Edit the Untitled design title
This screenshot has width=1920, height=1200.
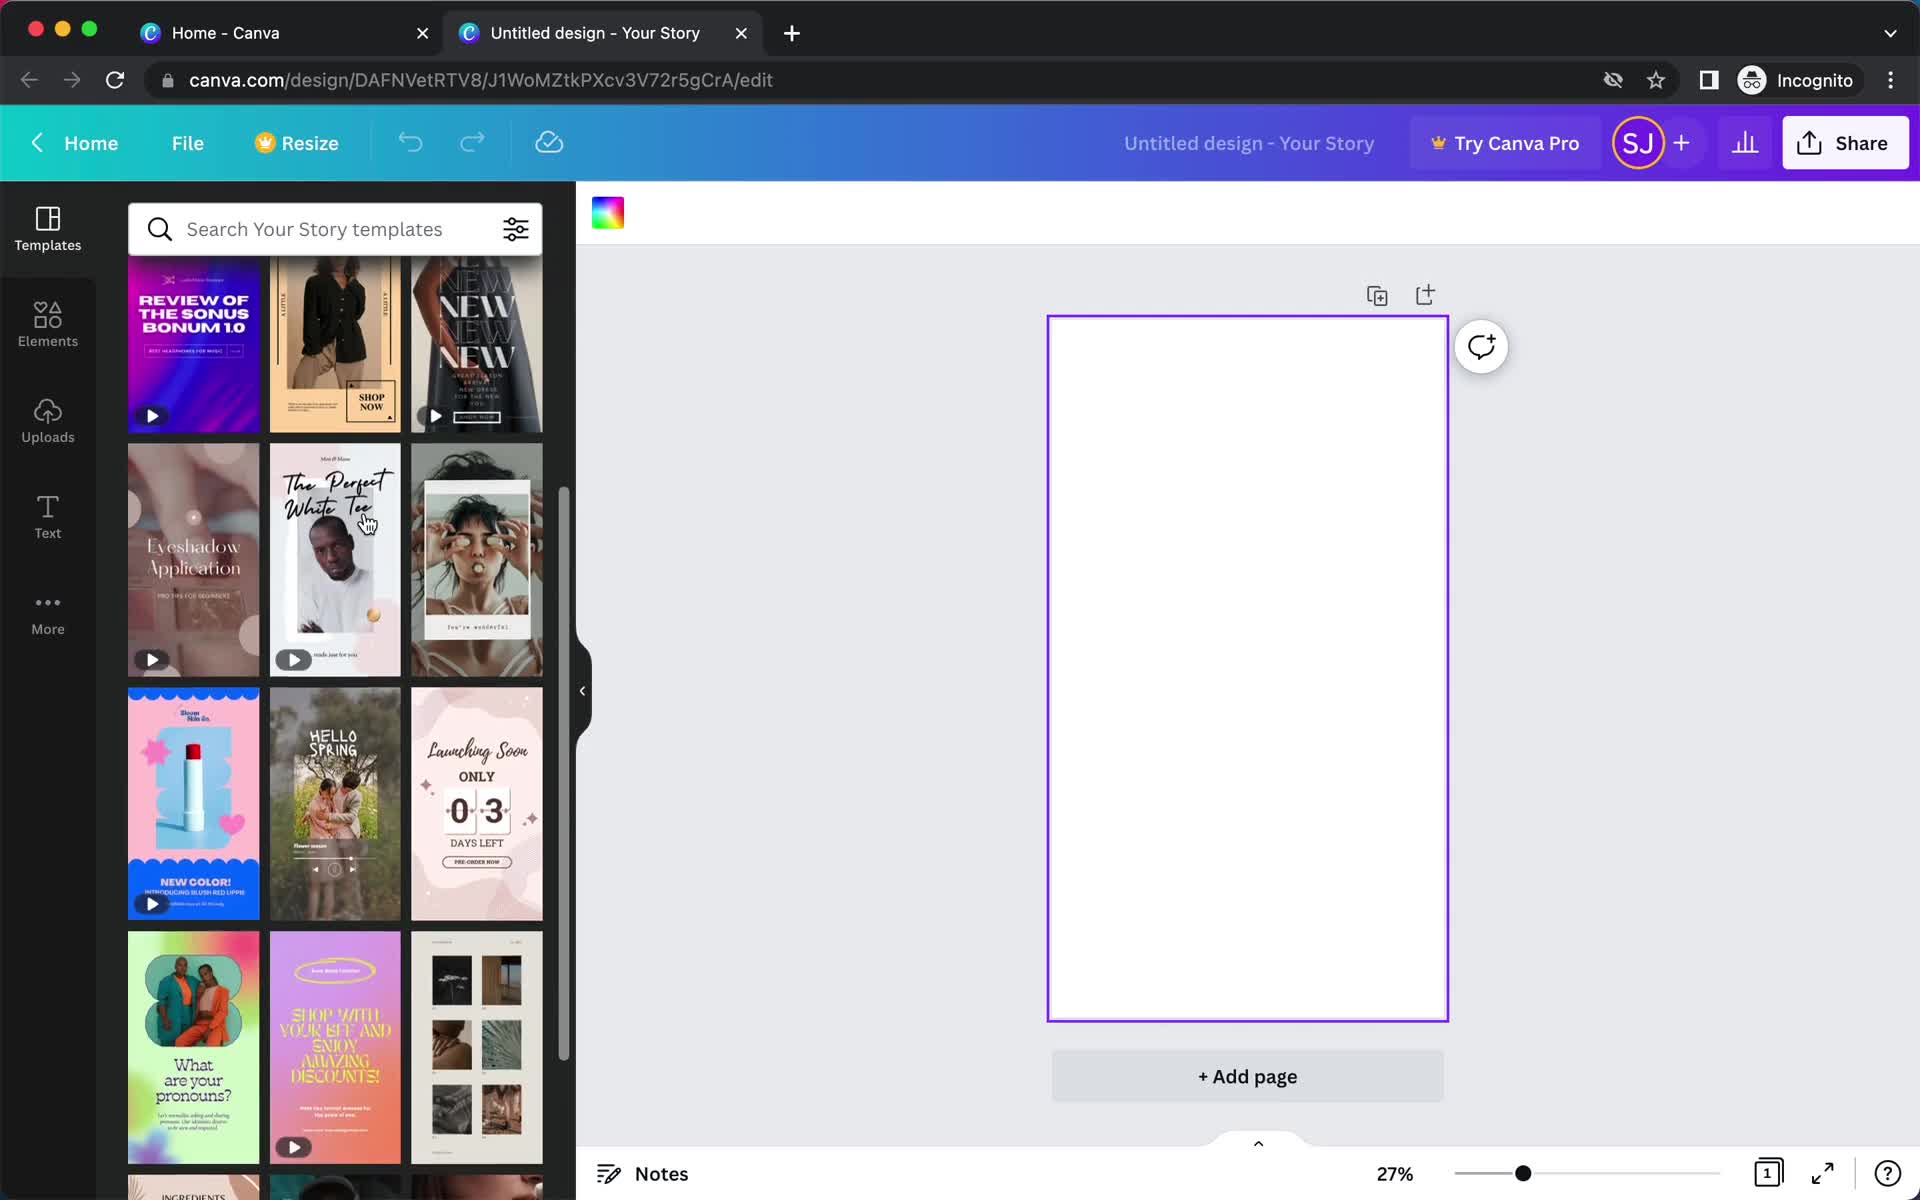(1248, 143)
